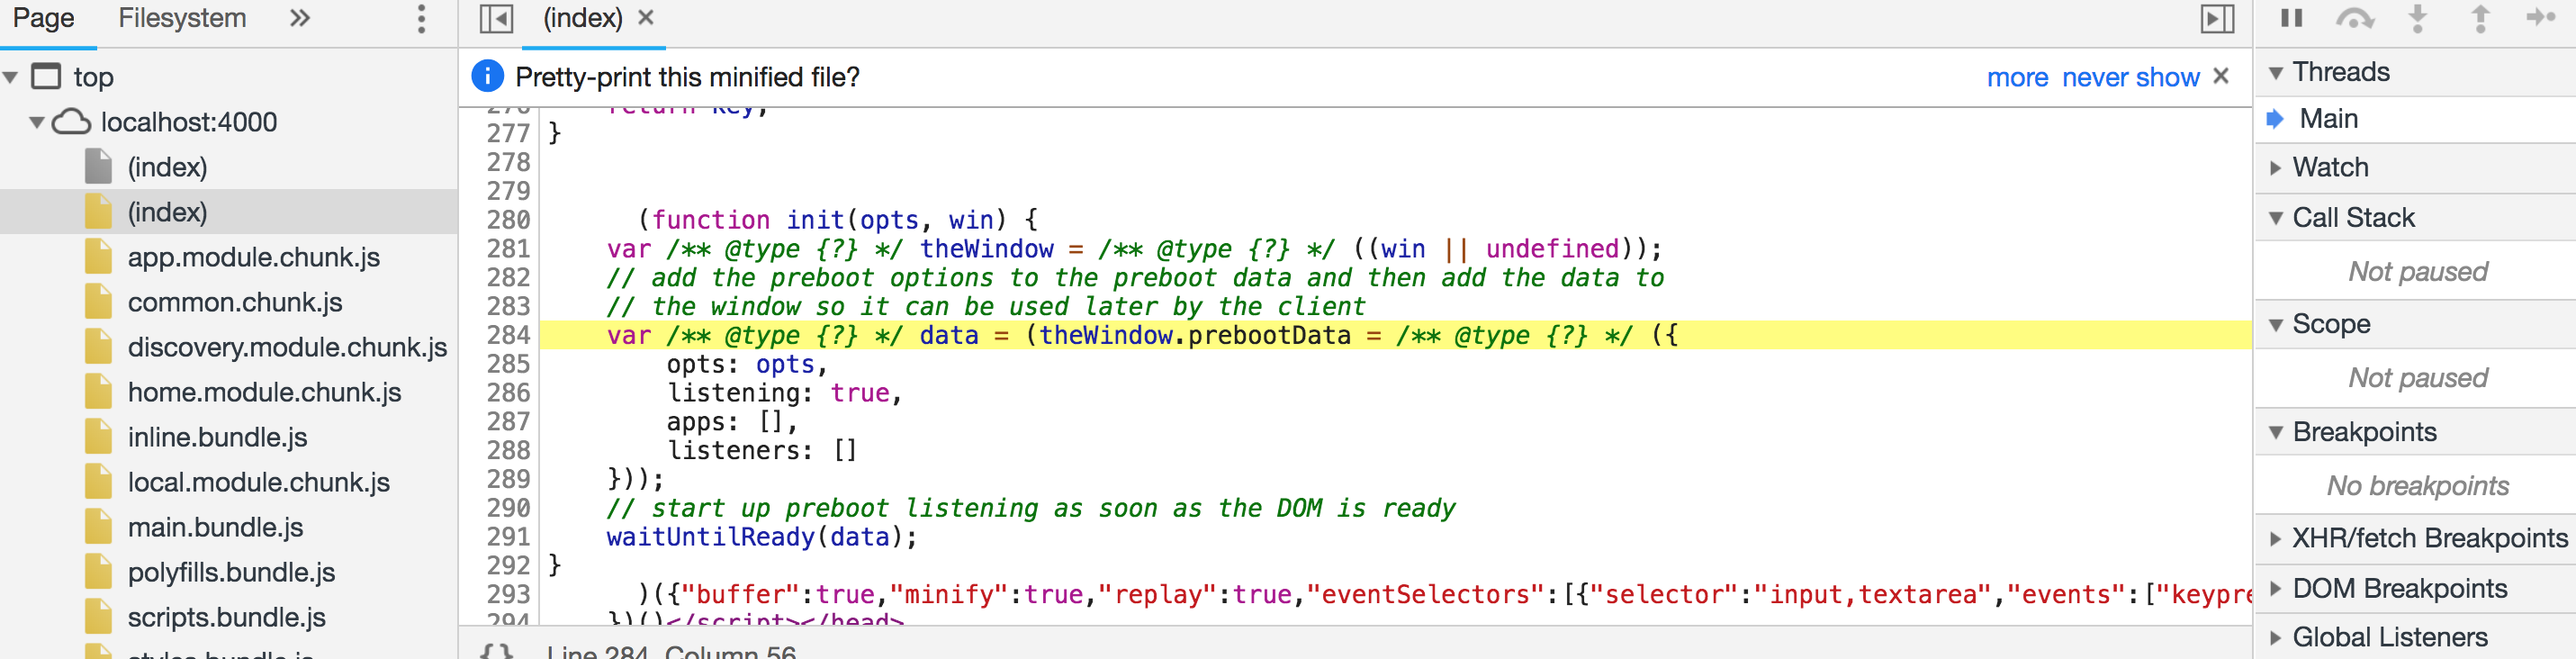Expand DOM Breakpoints section

click(x=2276, y=588)
